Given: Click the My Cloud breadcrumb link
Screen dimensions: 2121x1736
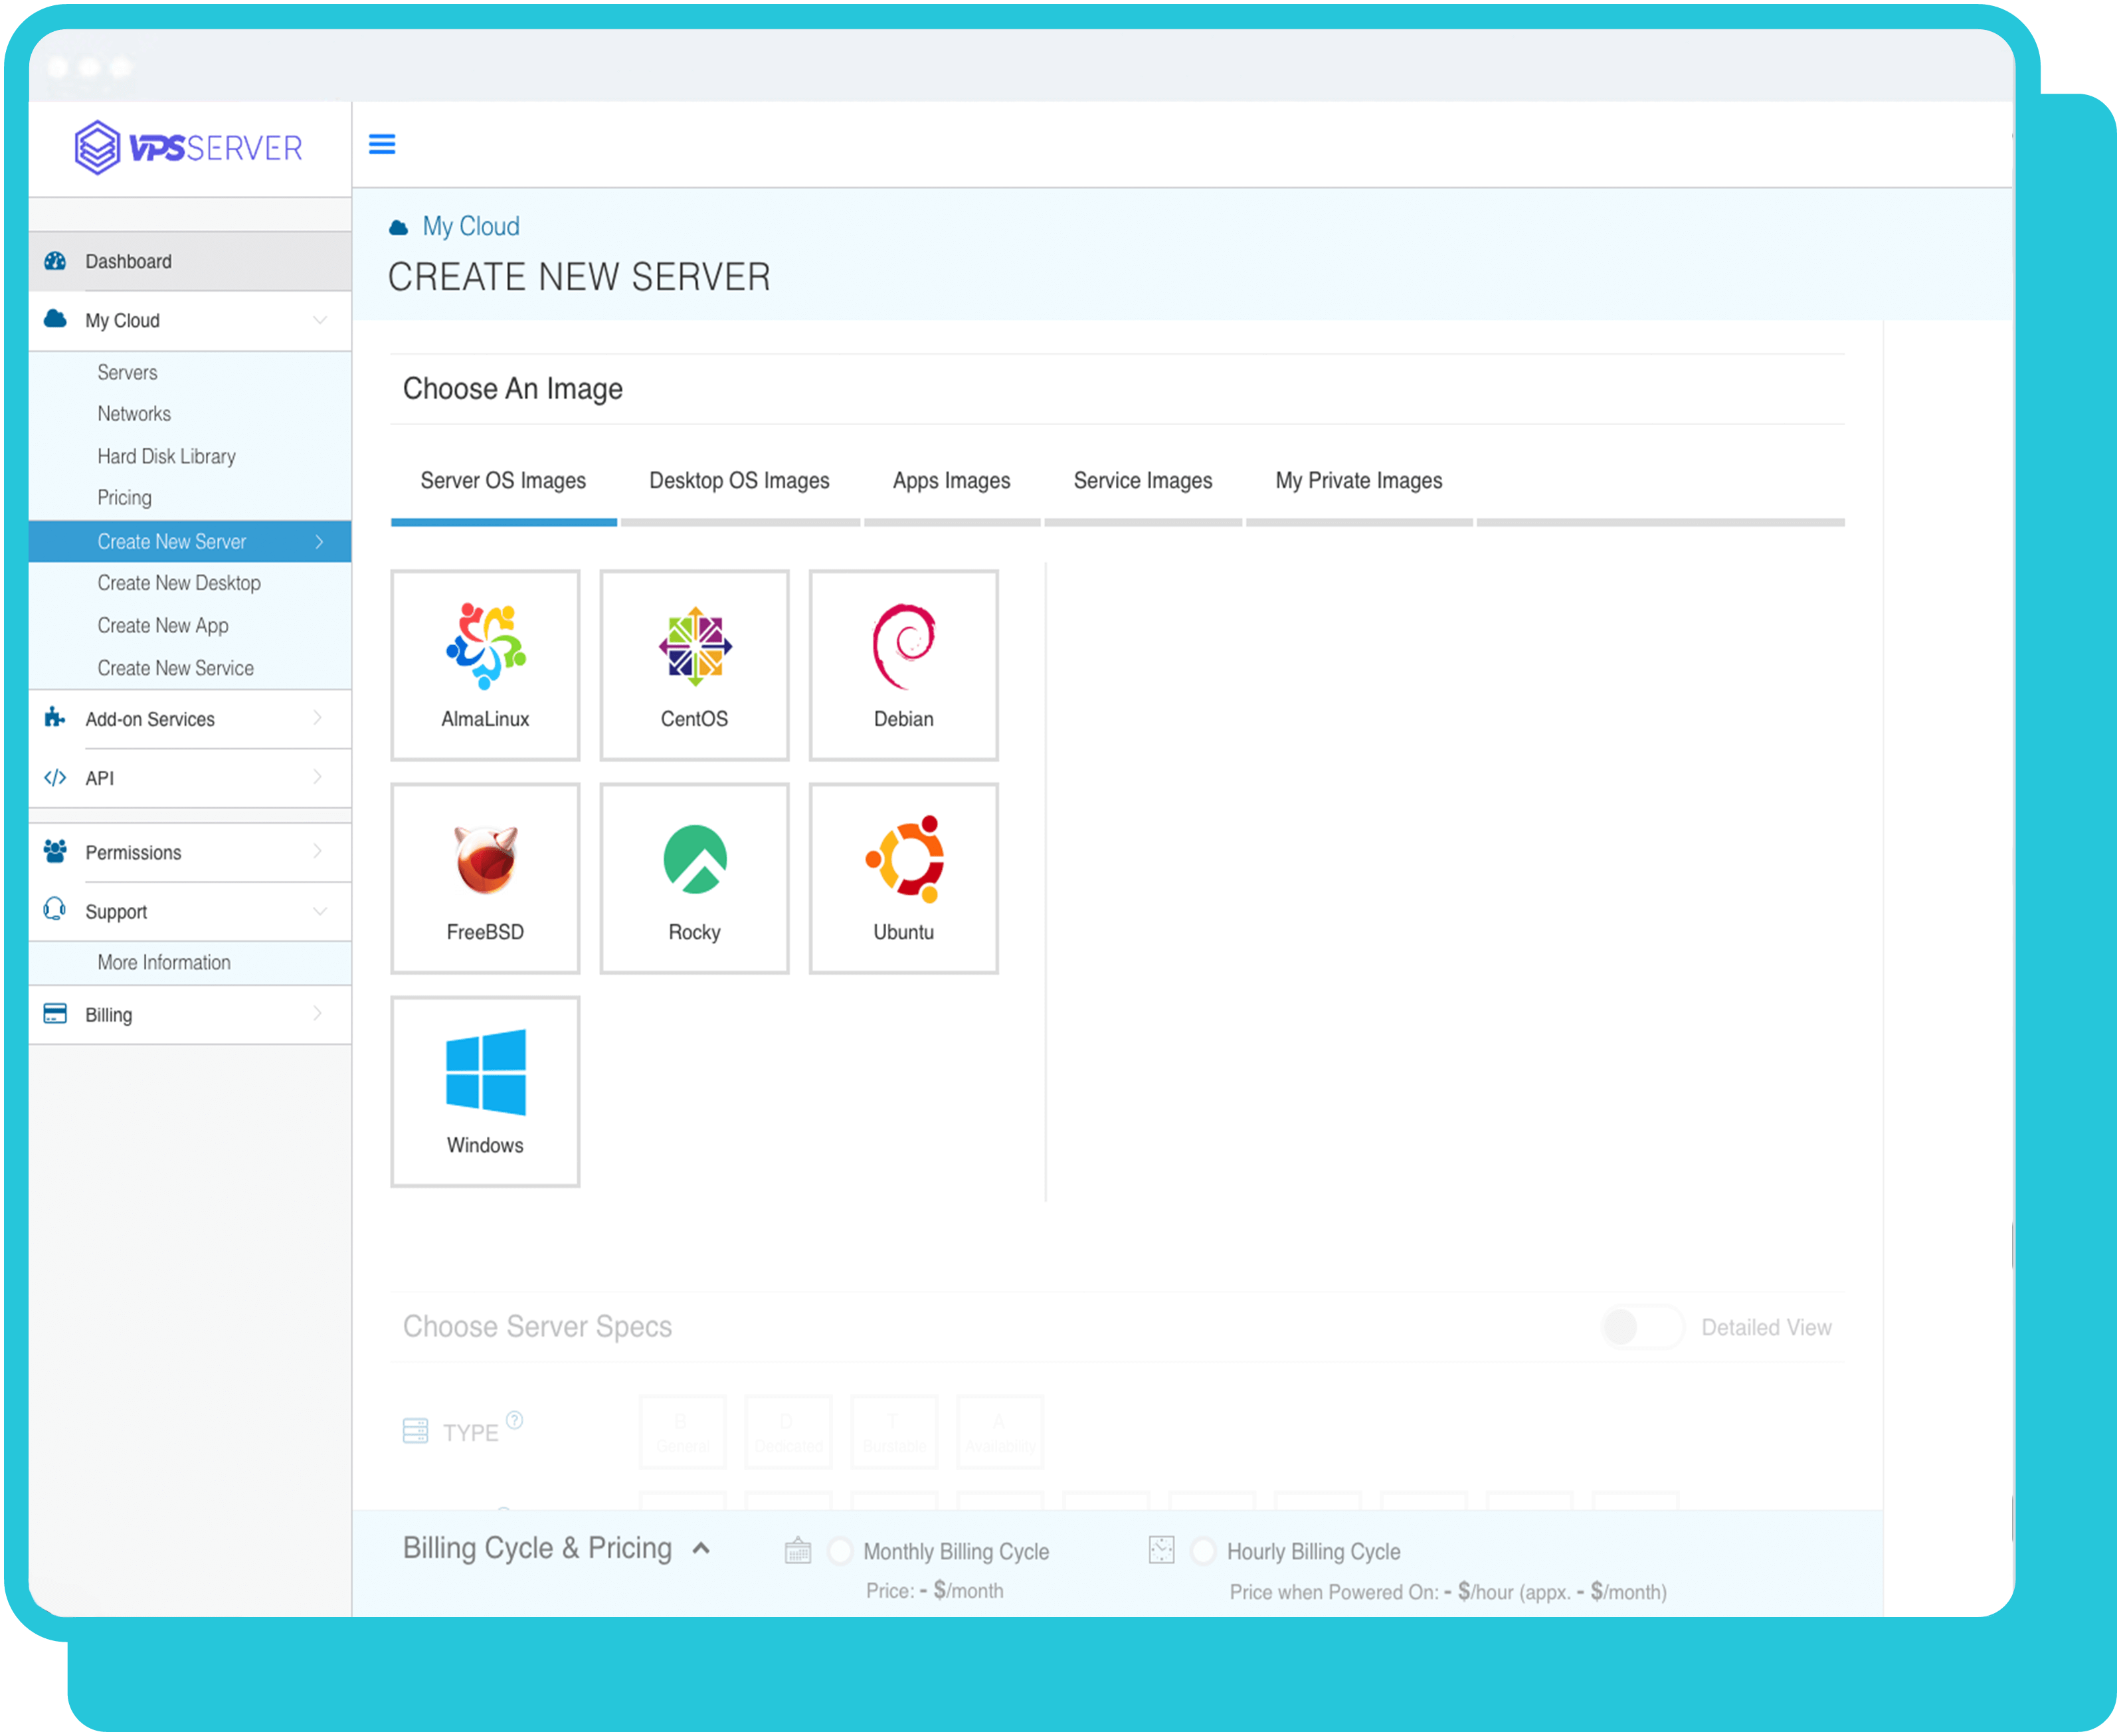Looking at the screenshot, I should (470, 226).
